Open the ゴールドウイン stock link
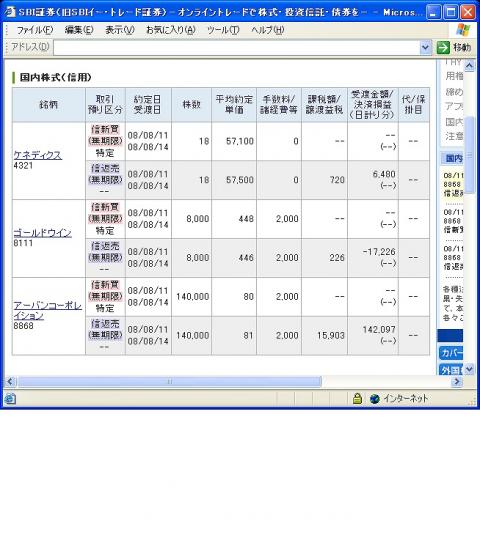480x543 pixels. click(x=42, y=233)
